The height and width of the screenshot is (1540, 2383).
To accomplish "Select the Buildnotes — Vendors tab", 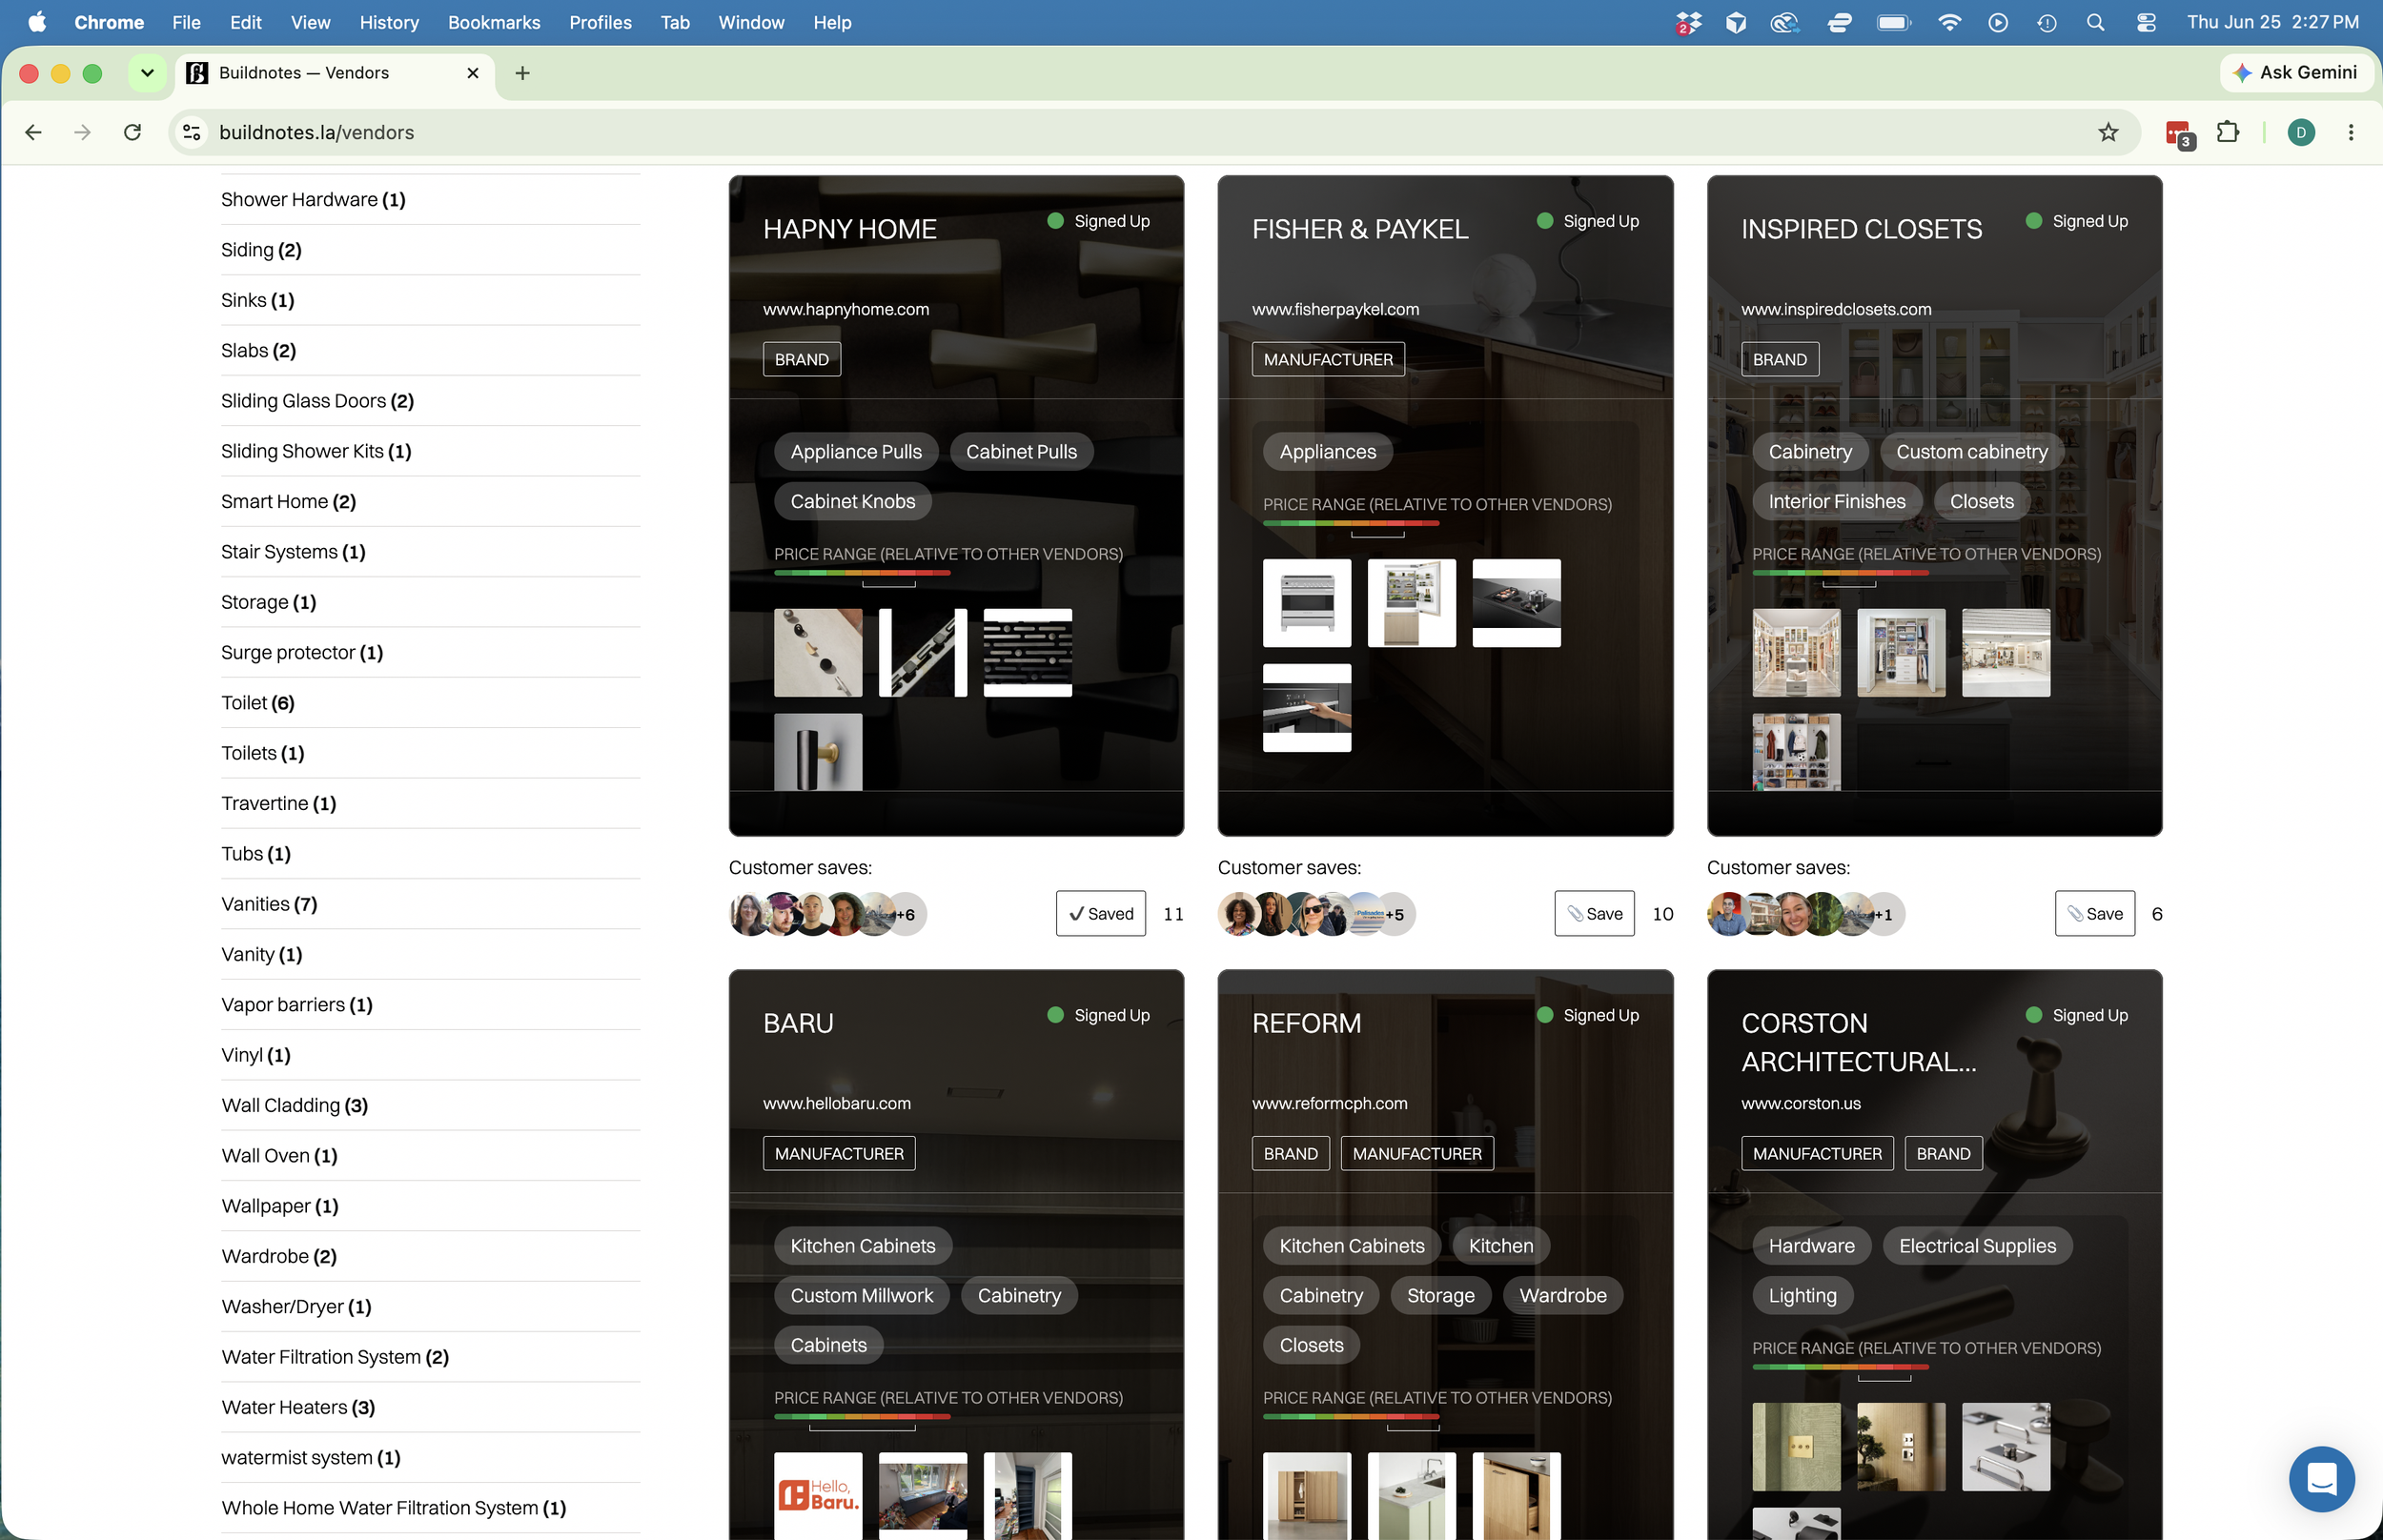I will (x=335, y=73).
